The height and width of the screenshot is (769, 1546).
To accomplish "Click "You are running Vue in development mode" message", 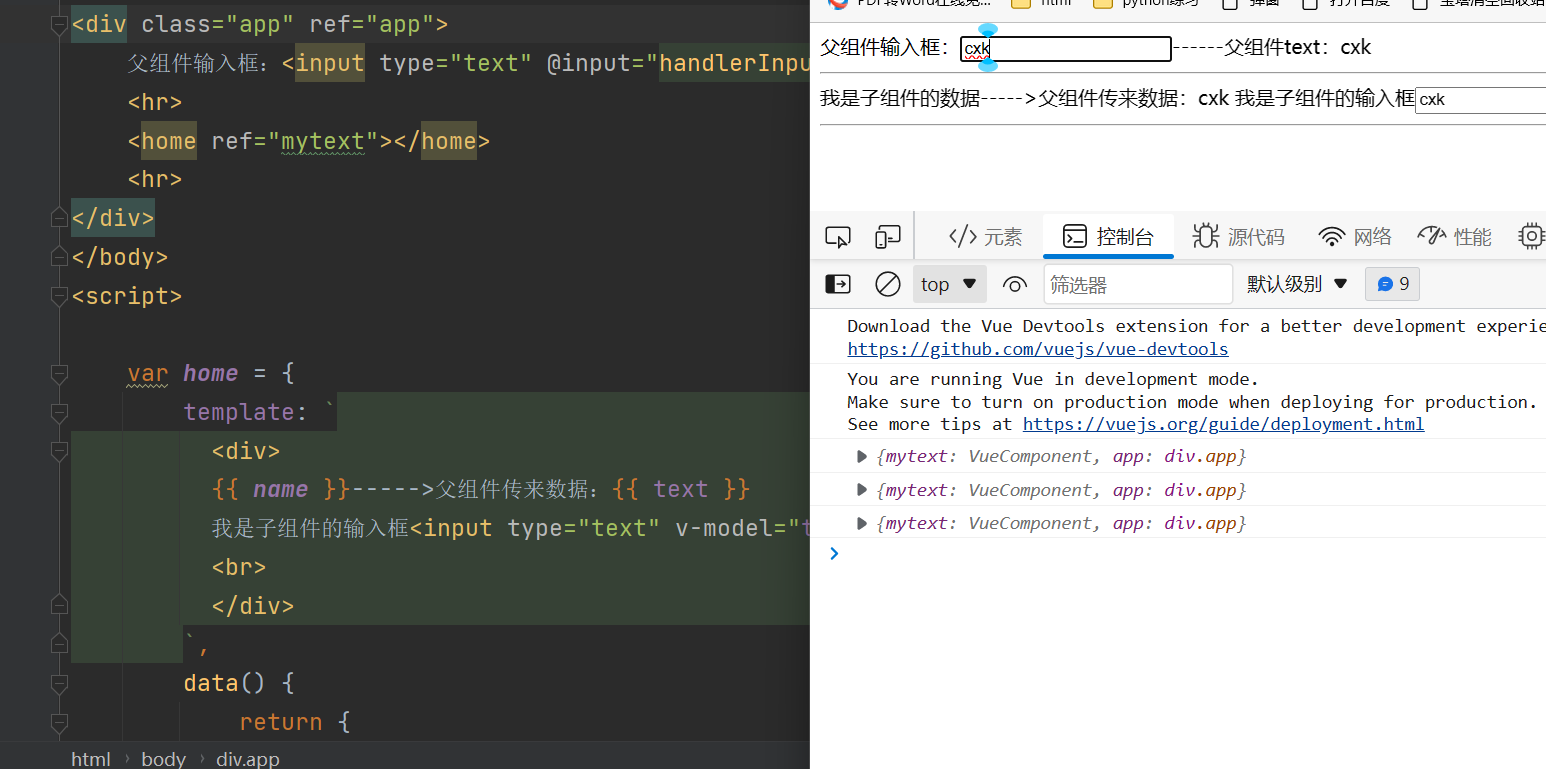I will [1053, 379].
